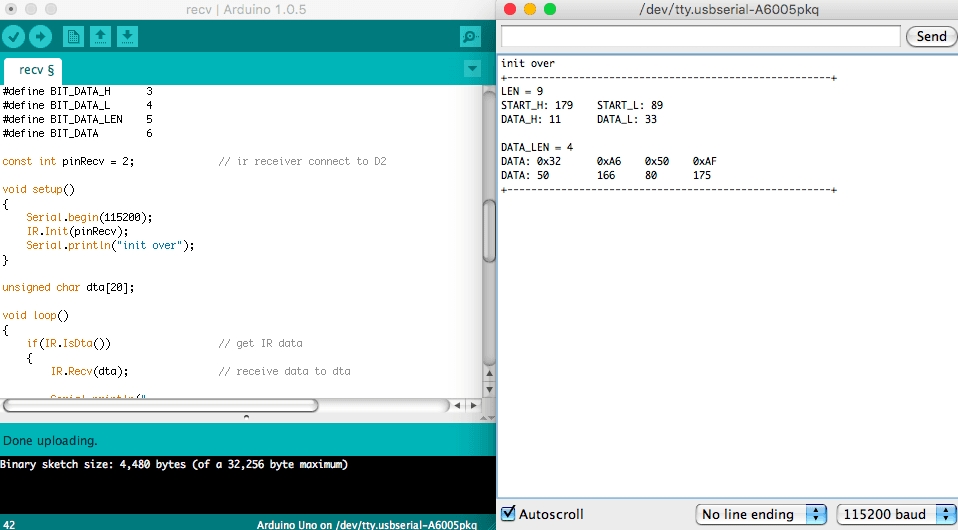
Task: Click the Upload arrow icon
Action: [40, 37]
